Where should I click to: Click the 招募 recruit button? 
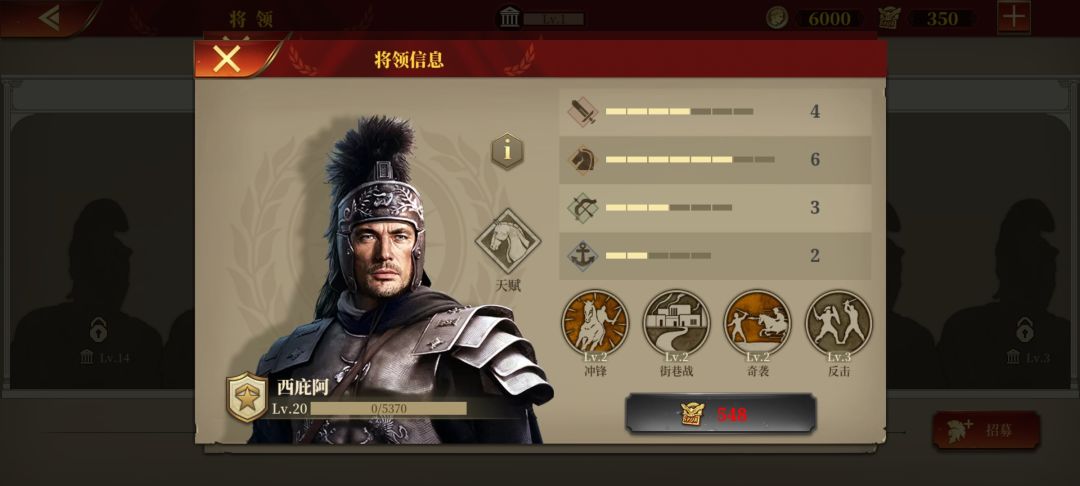[986, 430]
